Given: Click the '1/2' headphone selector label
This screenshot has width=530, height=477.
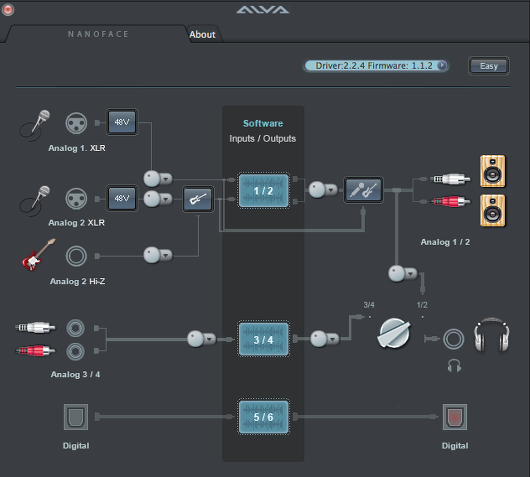Looking at the screenshot, I should tap(422, 305).
